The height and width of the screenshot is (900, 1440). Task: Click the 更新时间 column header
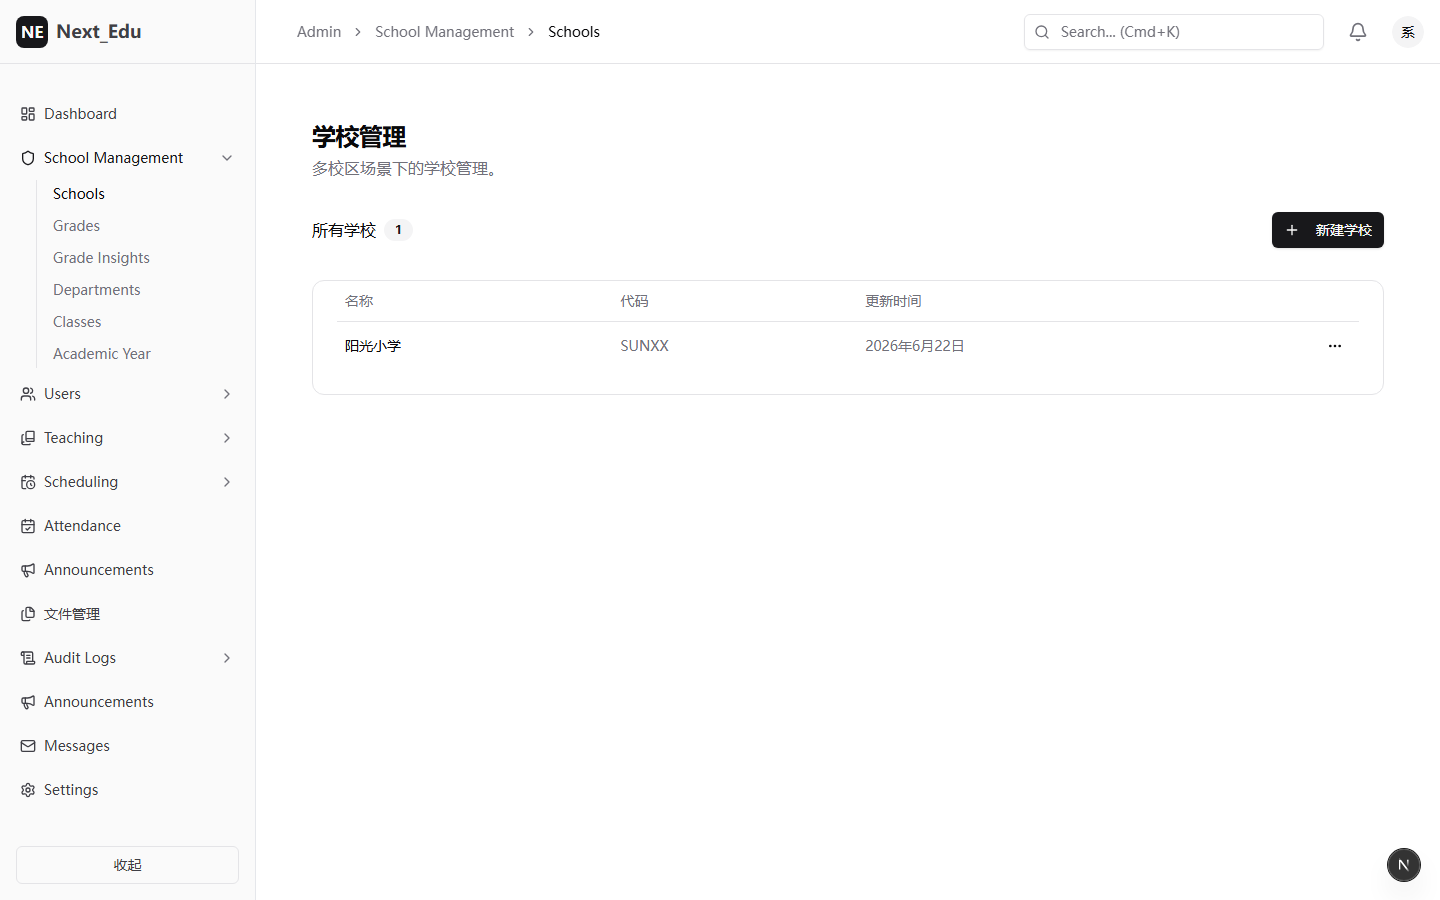pos(893,301)
